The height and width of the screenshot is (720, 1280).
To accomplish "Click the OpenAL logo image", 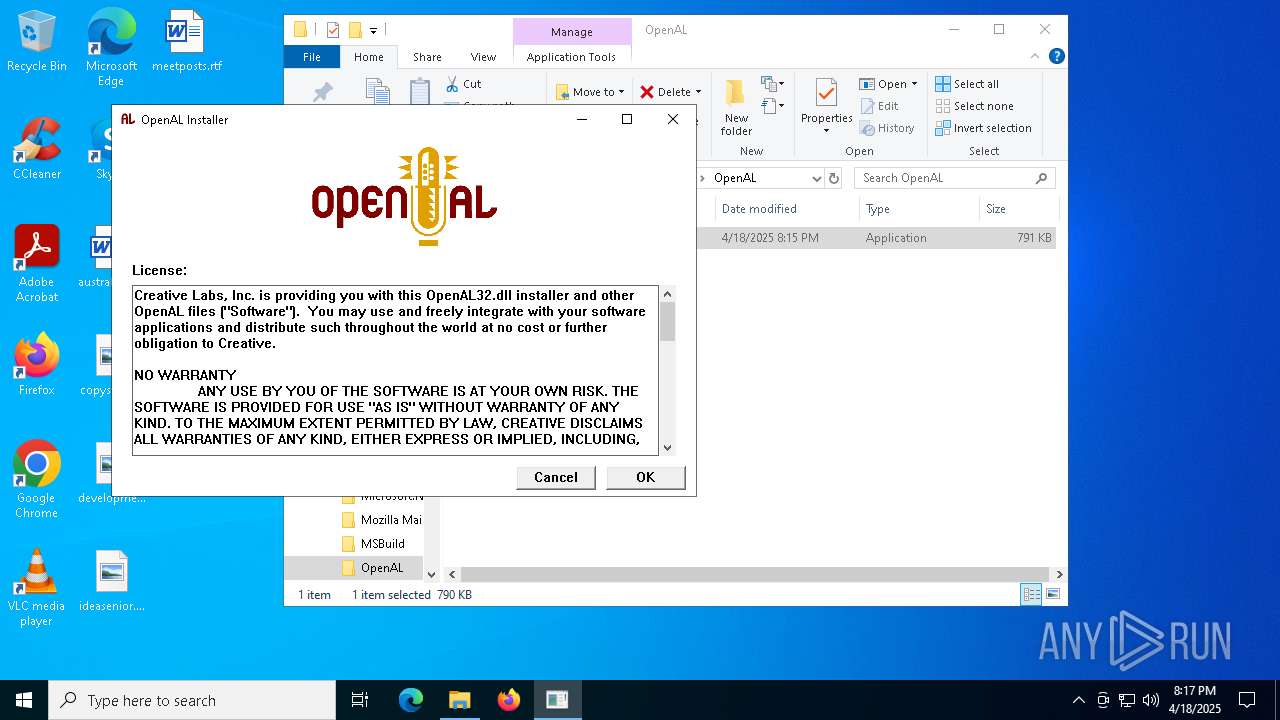I will point(404,197).
